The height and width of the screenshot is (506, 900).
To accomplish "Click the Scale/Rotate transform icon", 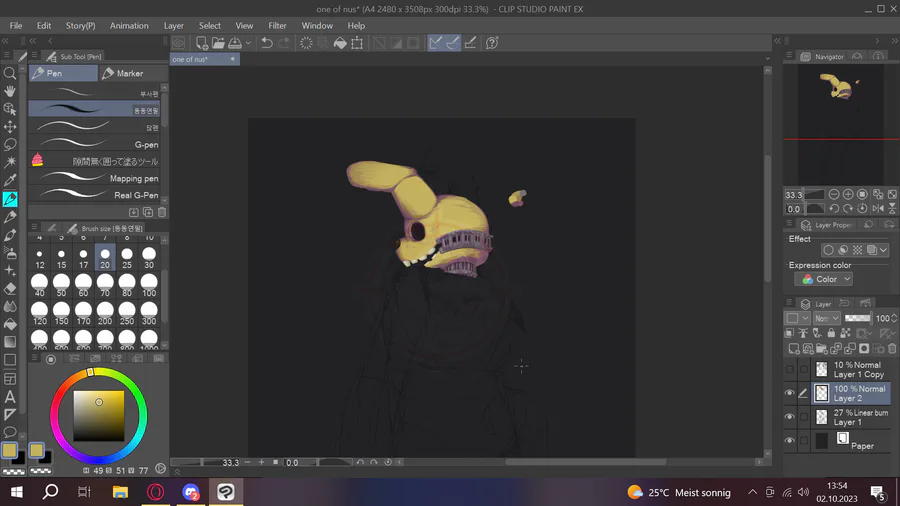I will click(357, 42).
